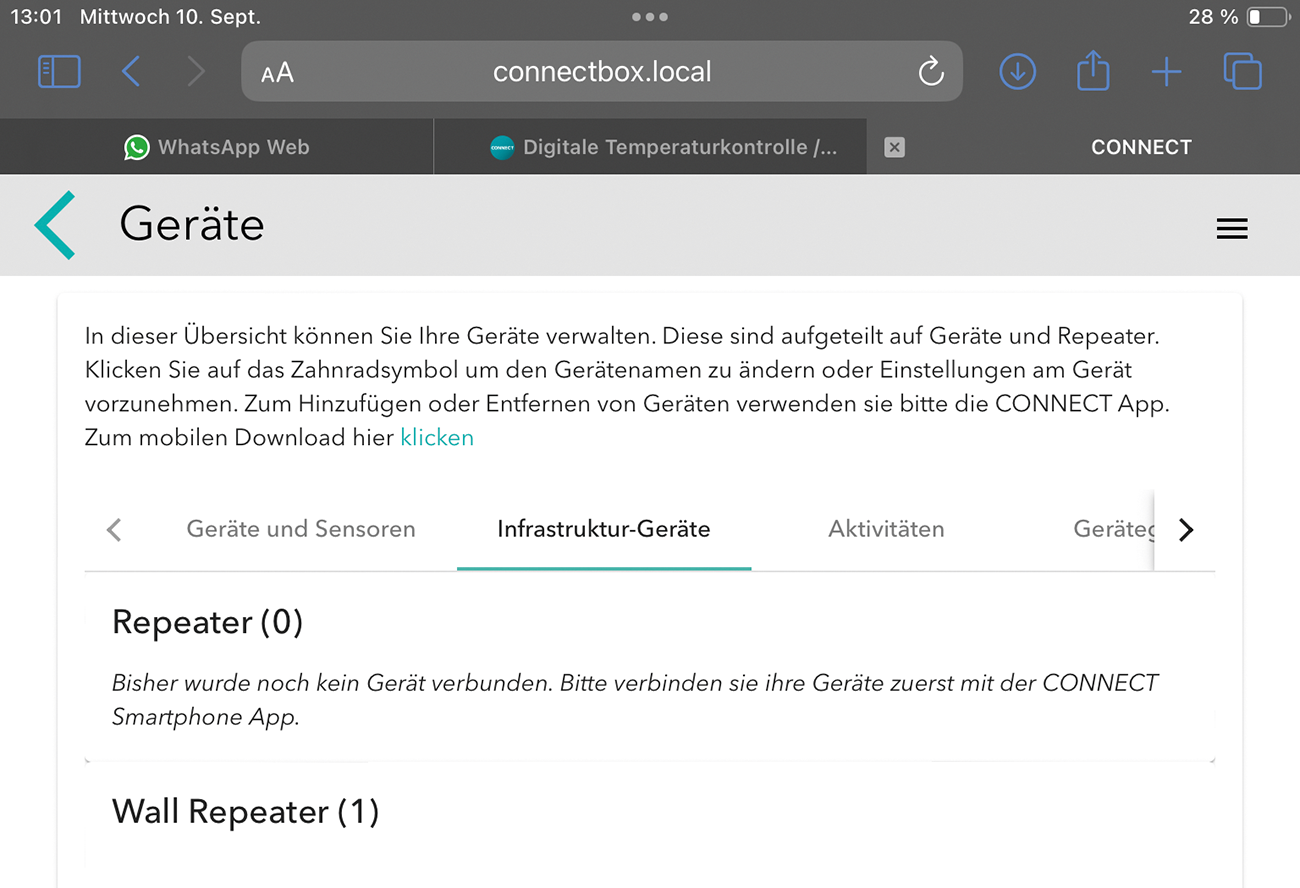Open a new tab with the plus icon
This screenshot has height=888, width=1300.
[1166, 72]
